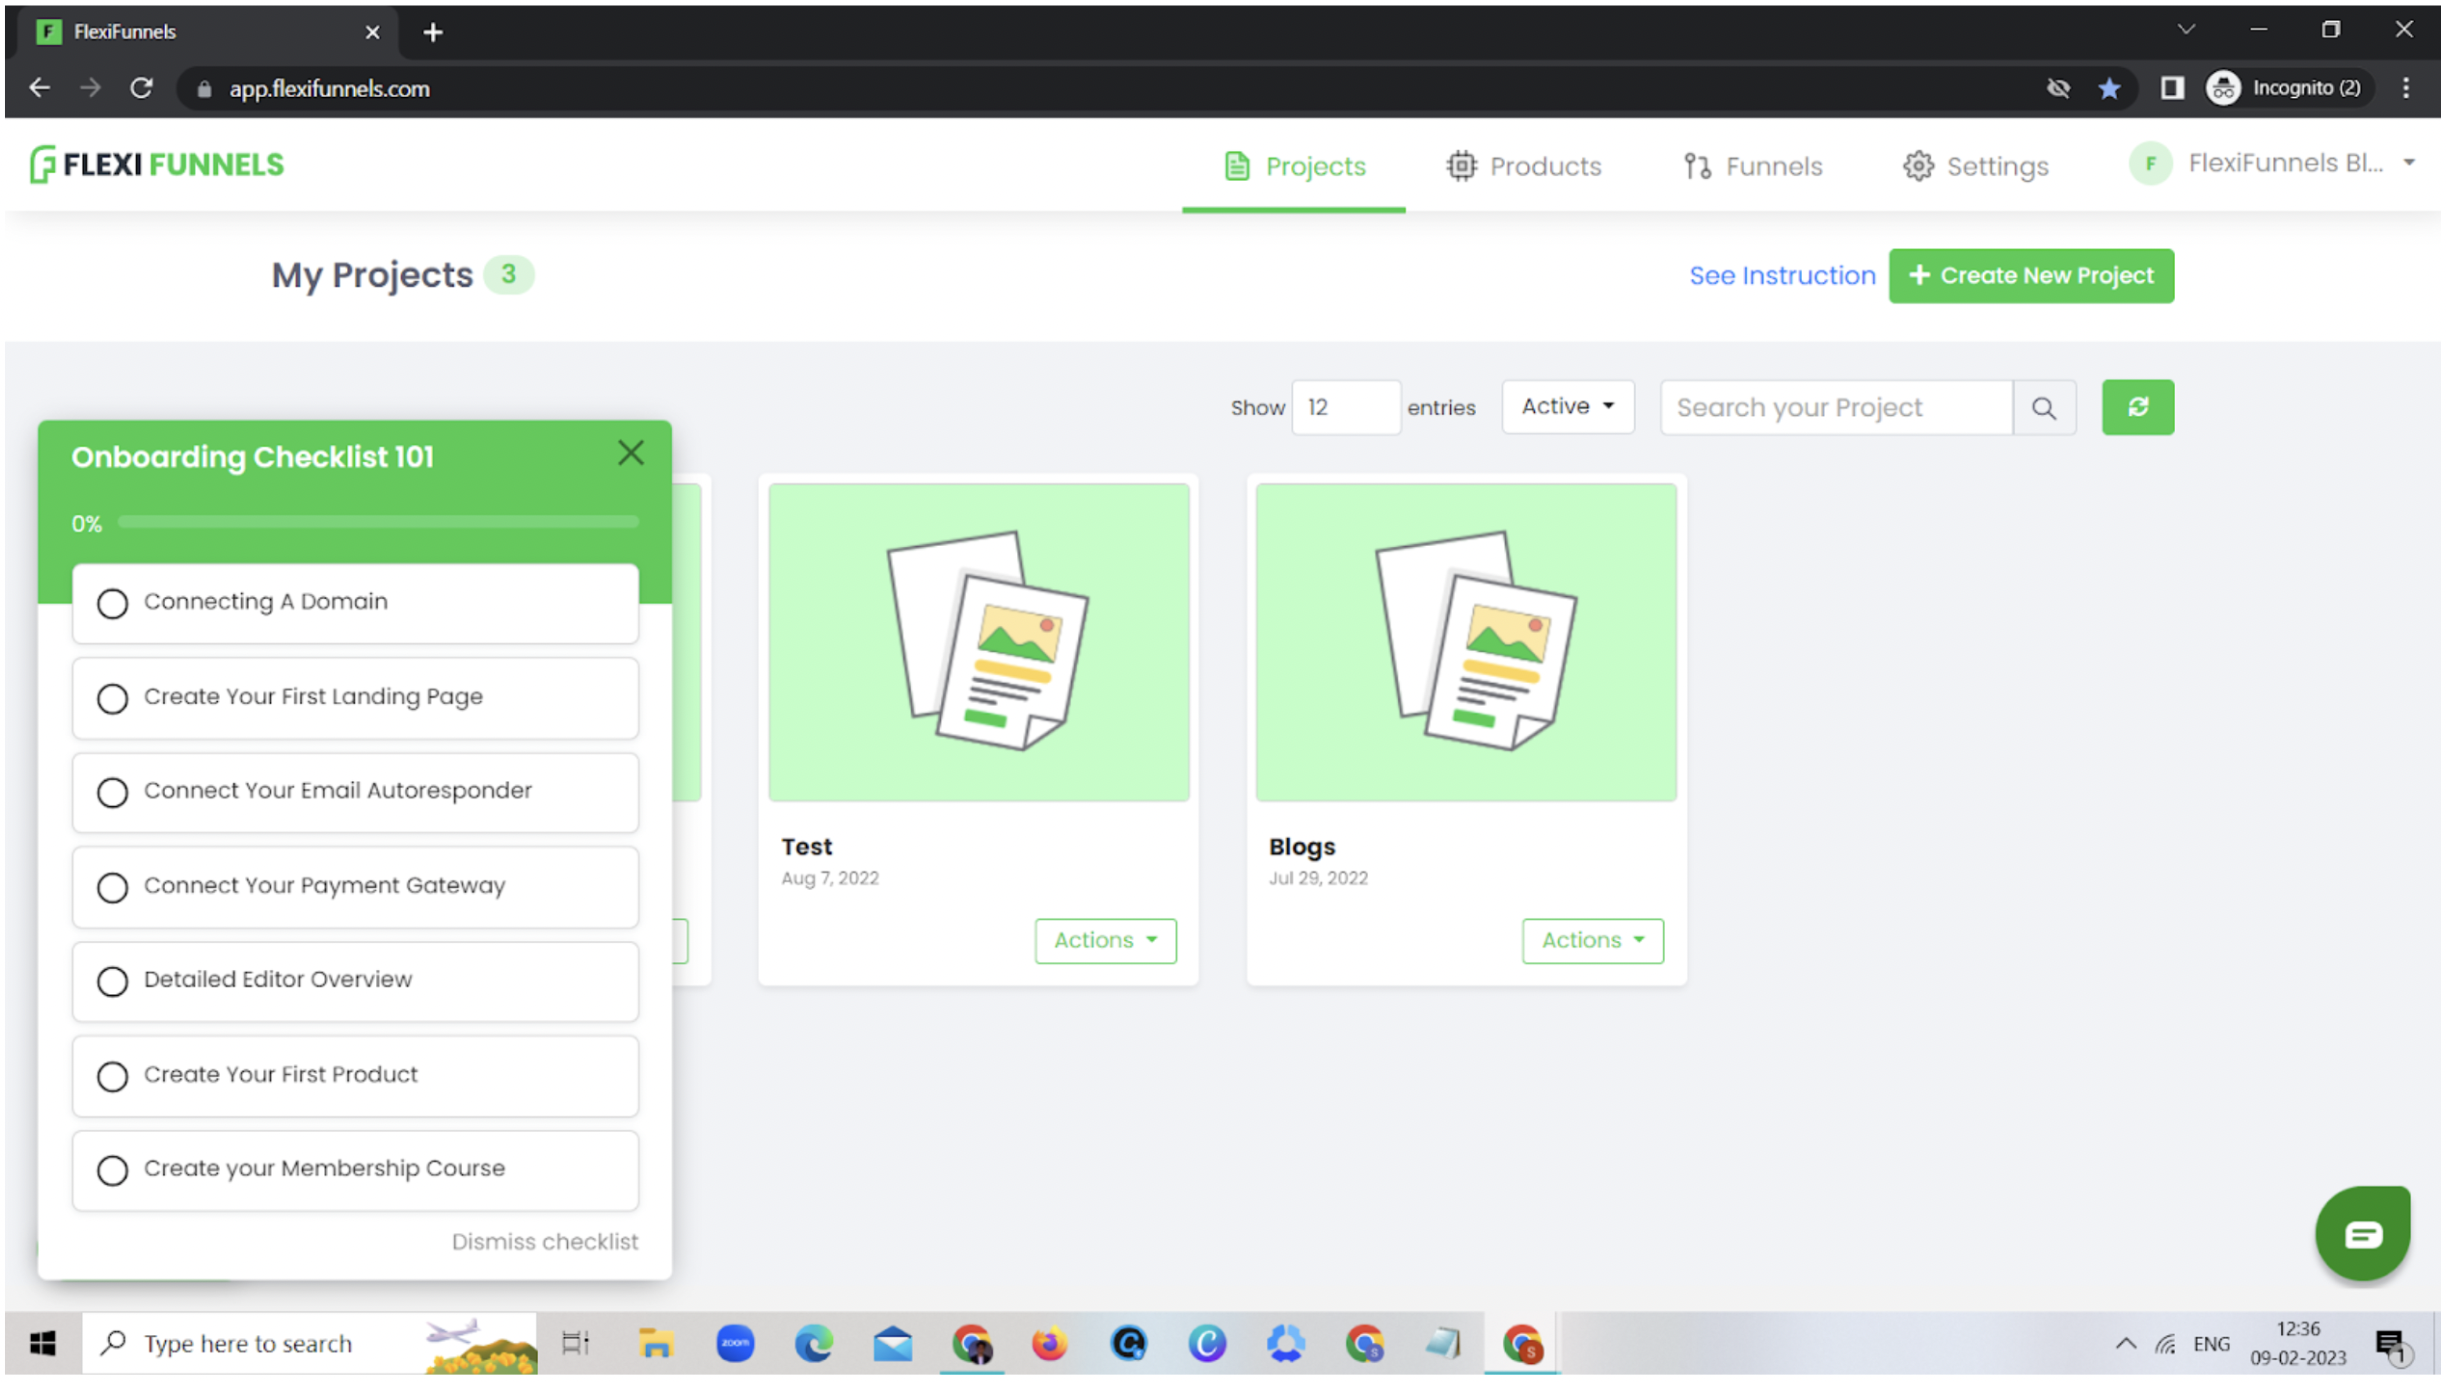Open Firefox from the taskbar
The height and width of the screenshot is (1382, 2446).
tap(1049, 1343)
